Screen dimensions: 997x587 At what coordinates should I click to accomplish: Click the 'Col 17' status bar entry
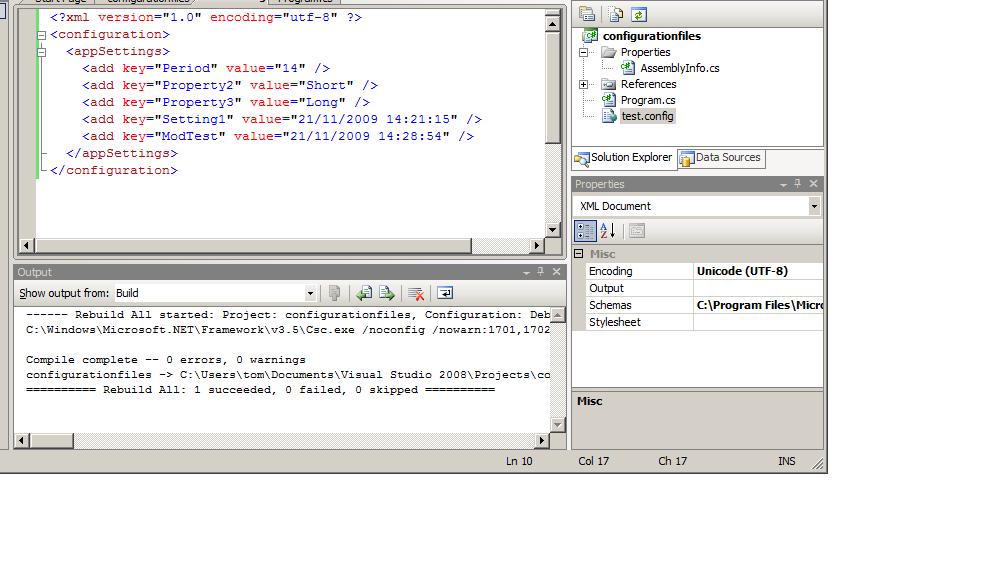pos(593,461)
